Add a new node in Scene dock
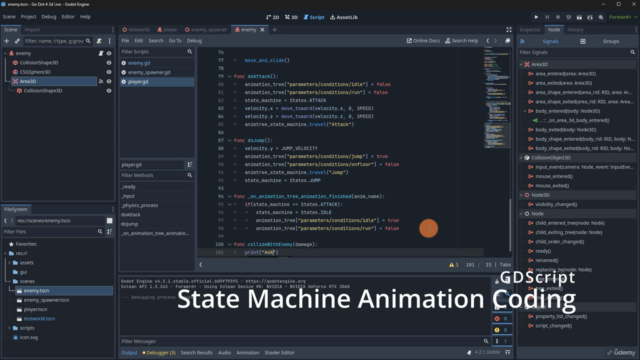 click(x=7, y=41)
